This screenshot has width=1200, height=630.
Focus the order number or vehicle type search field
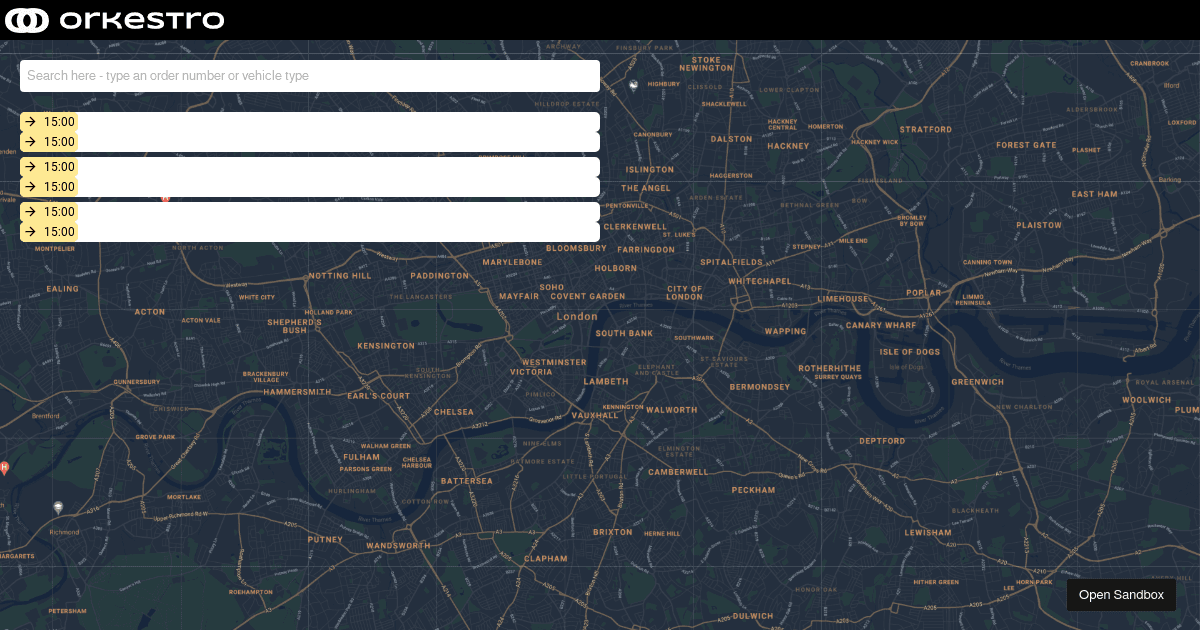[310, 76]
